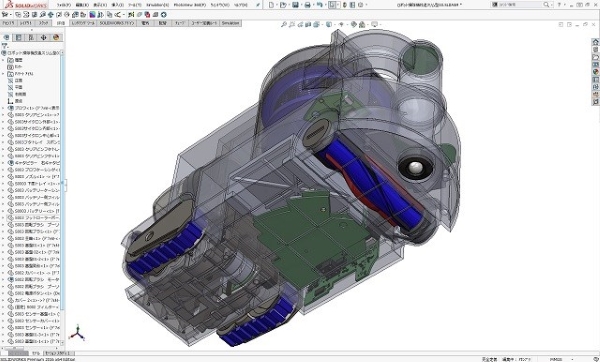
Task: Click the Home icon in right task pane
Action: click(x=595, y=42)
